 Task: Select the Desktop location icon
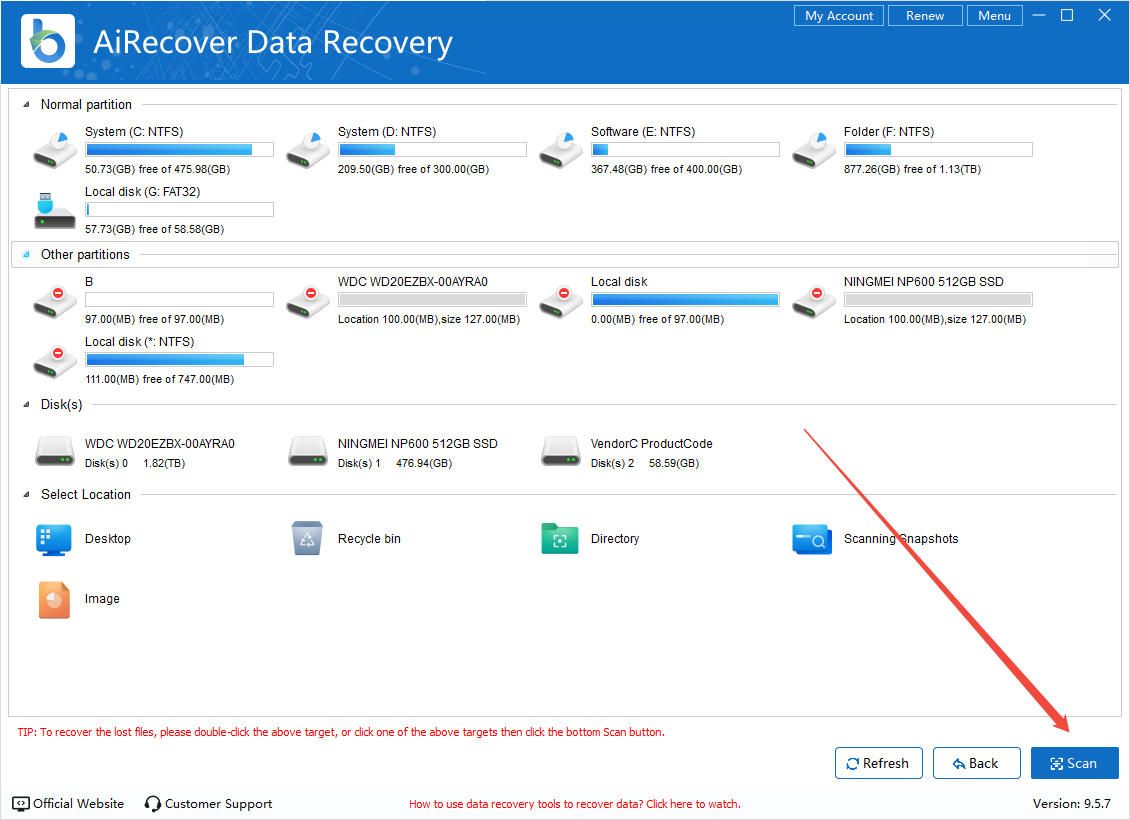click(55, 538)
